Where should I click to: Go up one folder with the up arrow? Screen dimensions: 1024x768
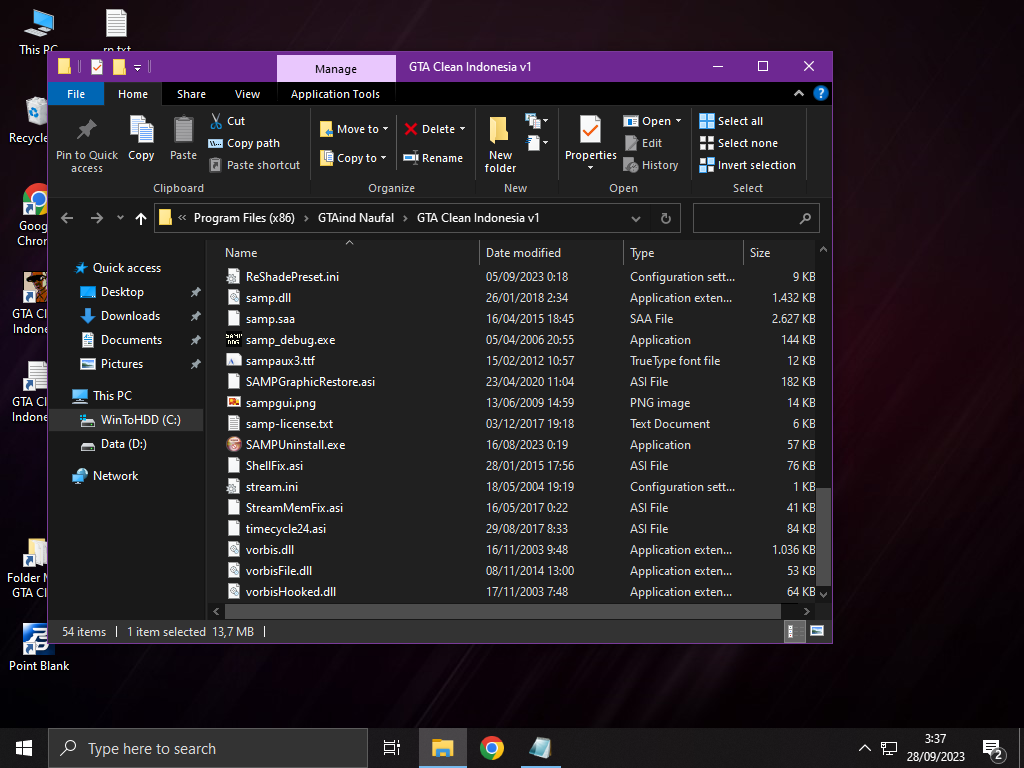[140, 218]
